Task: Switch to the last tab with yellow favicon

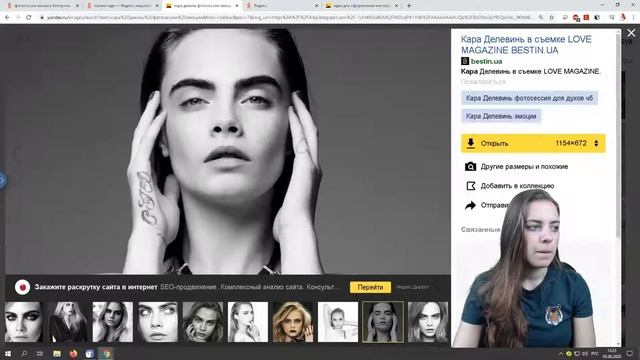Action: [361, 6]
